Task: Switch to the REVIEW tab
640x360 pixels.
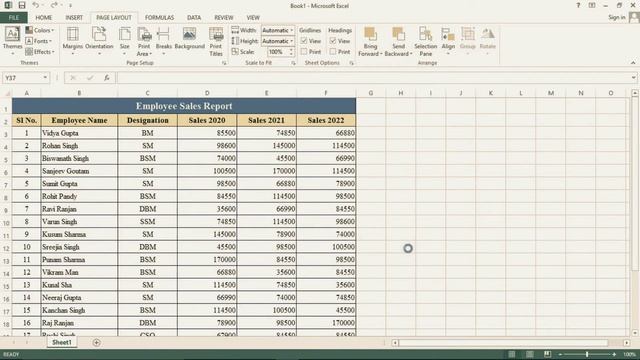Action: (x=224, y=18)
